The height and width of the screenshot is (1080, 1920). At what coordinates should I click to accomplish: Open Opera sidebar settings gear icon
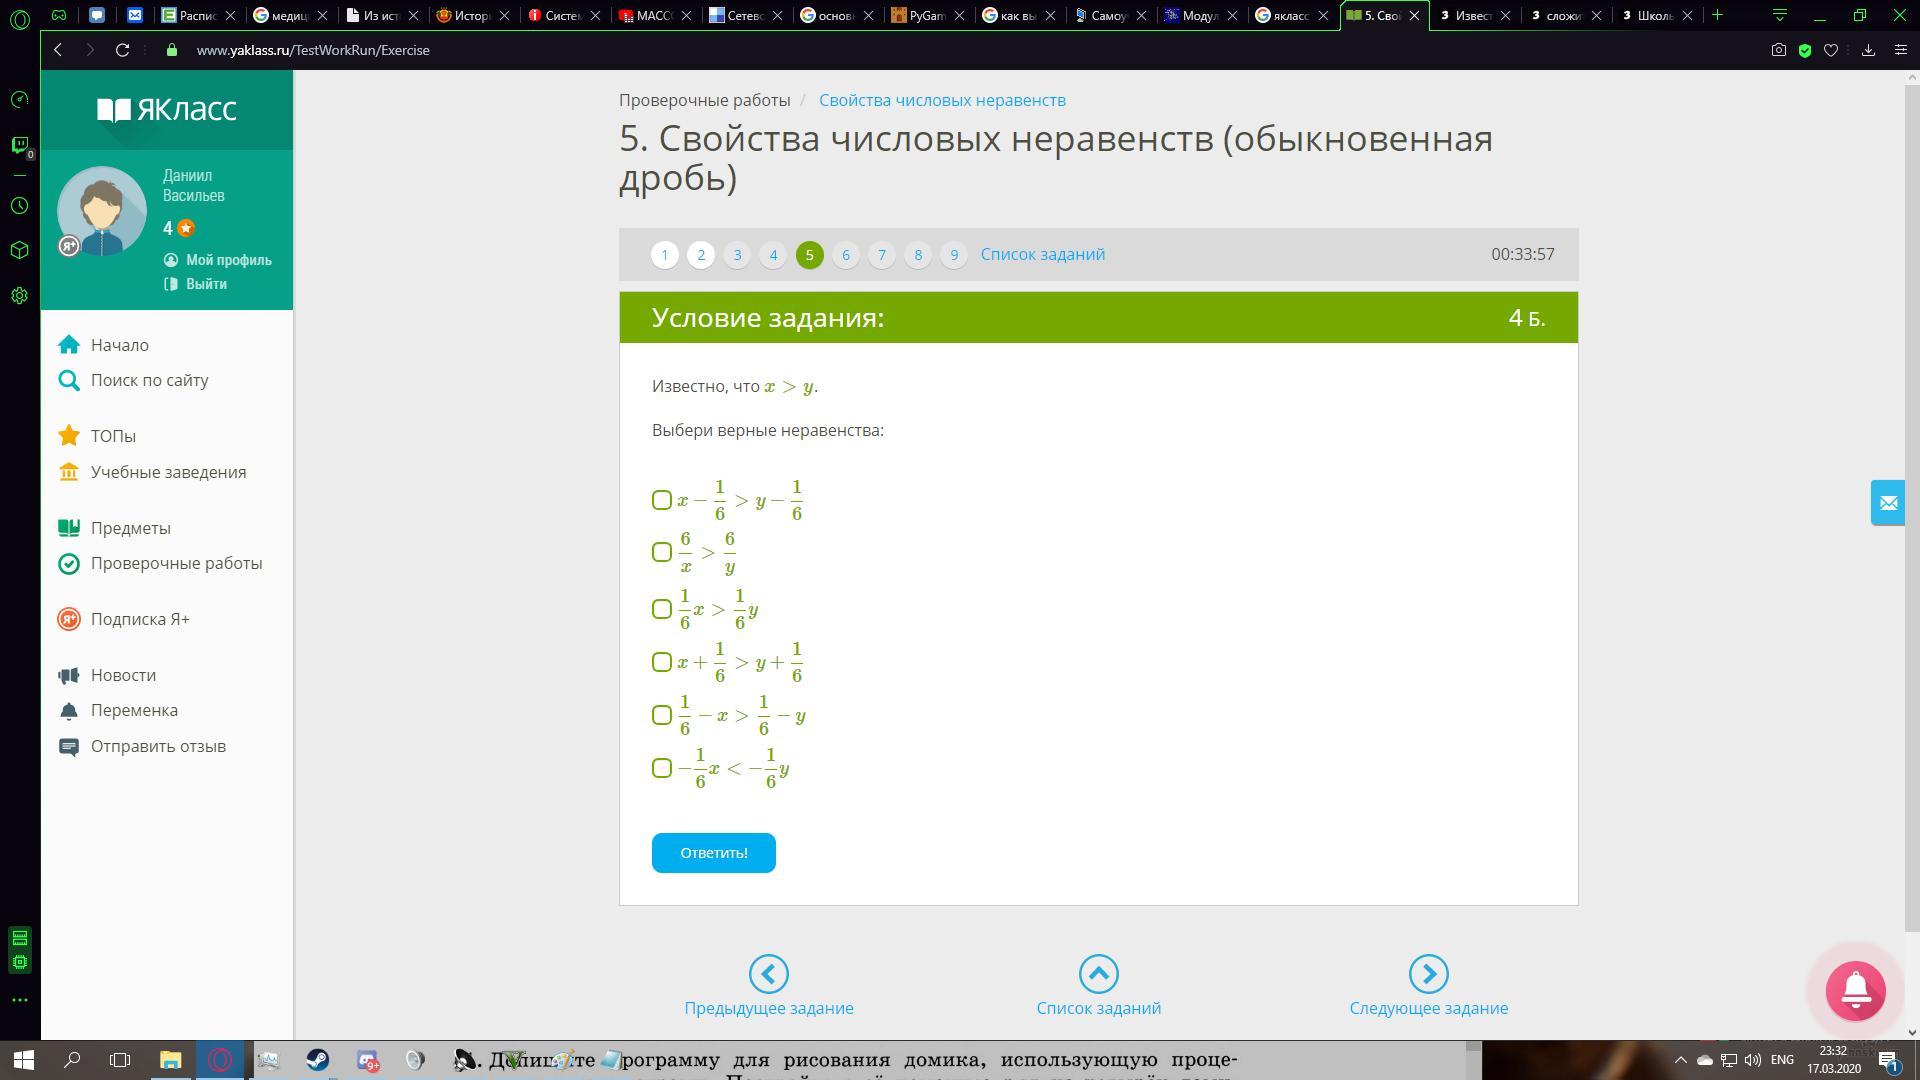19,296
